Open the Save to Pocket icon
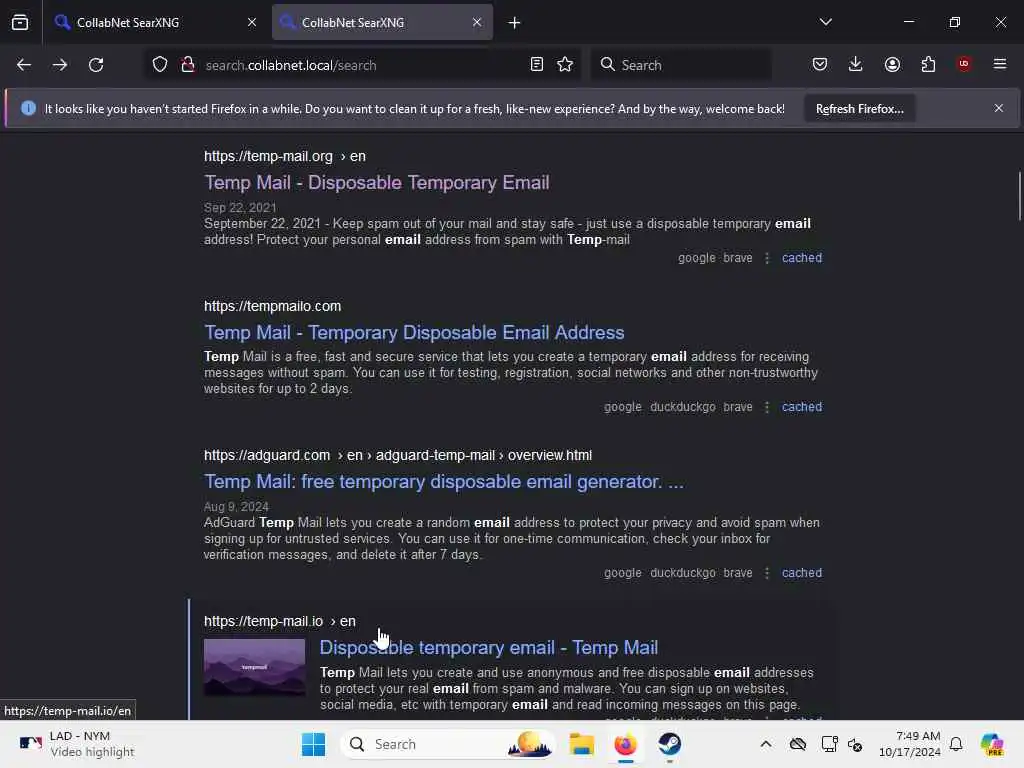Screen dimensions: 1024x768 pos(820,65)
